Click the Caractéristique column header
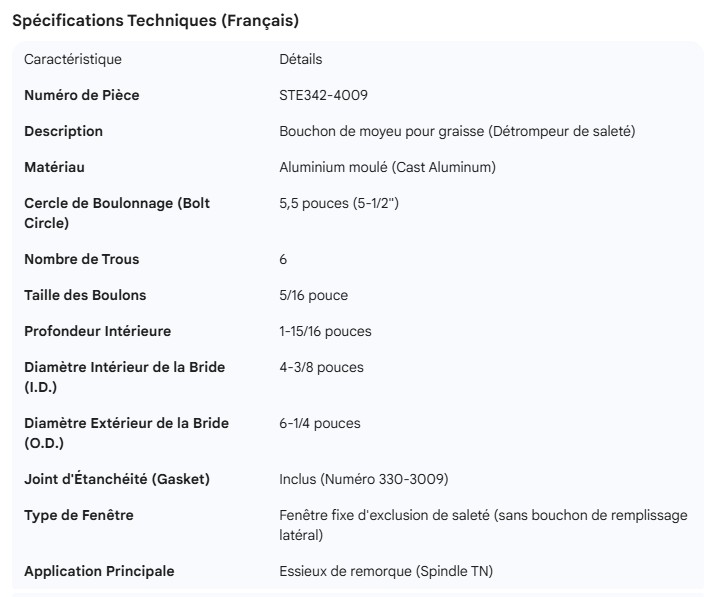Image resolution: width=715 pixels, height=597 pixels. [x=73, y=59]
